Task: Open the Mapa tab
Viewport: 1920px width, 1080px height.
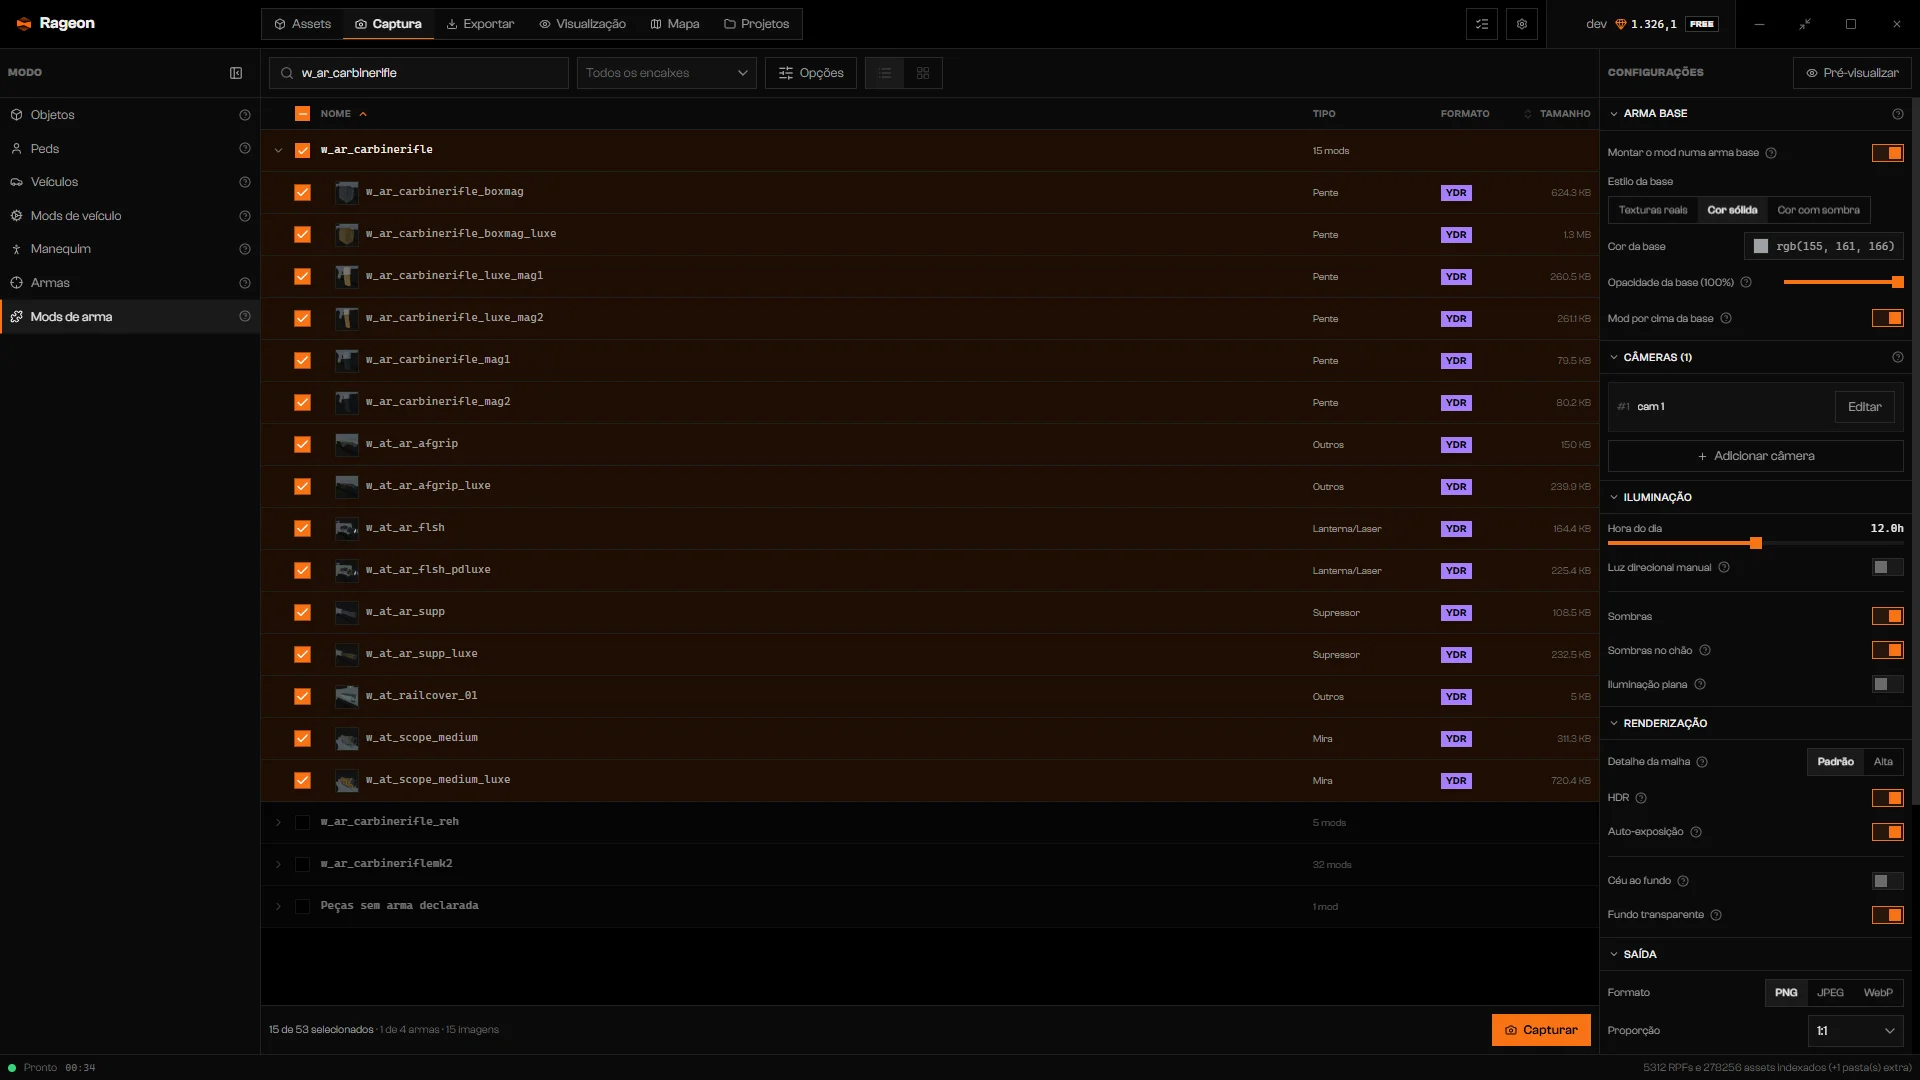Action: tap(675, 24)
